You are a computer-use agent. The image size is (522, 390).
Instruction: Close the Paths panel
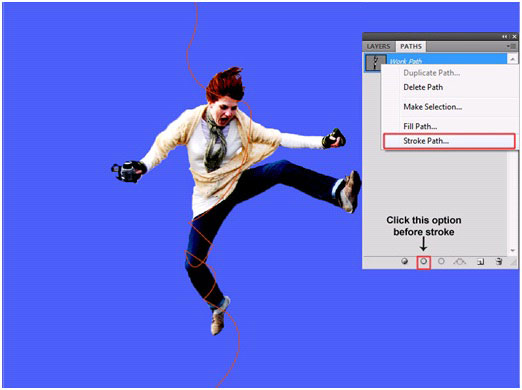(x=514, y=37)
